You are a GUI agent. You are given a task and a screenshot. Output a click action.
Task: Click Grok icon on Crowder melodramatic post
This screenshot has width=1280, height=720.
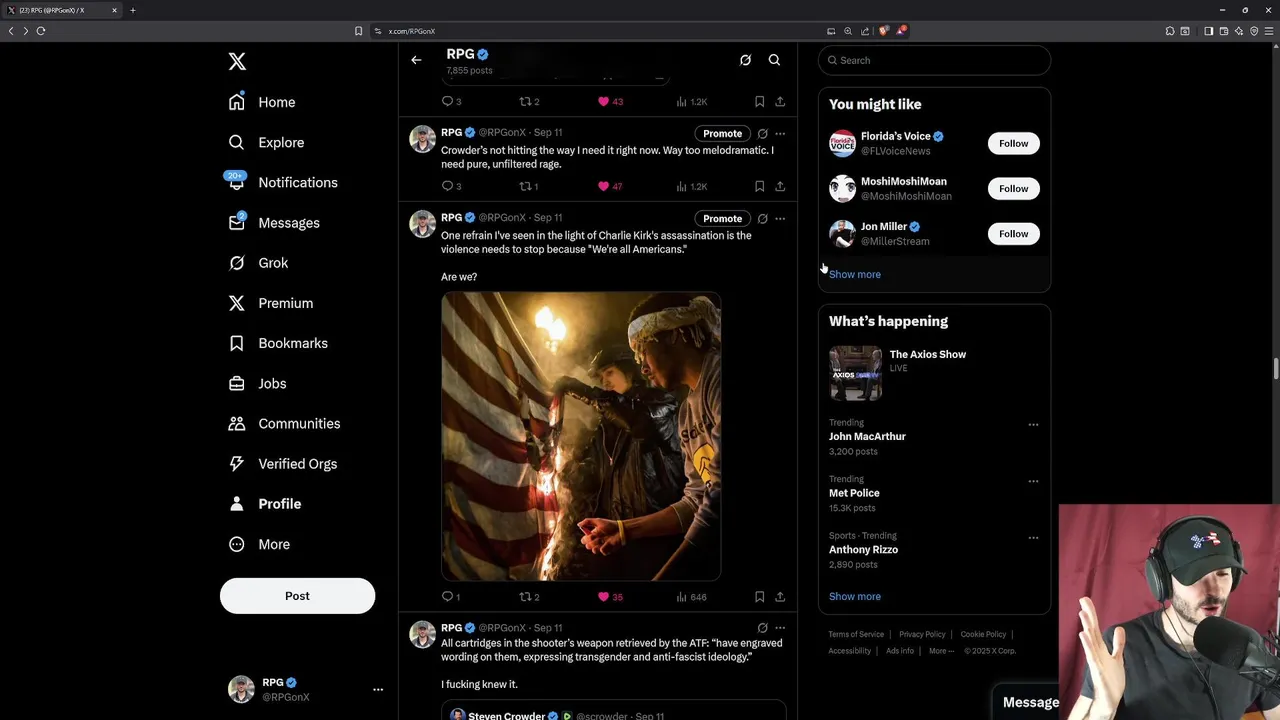tap(762, 133)
